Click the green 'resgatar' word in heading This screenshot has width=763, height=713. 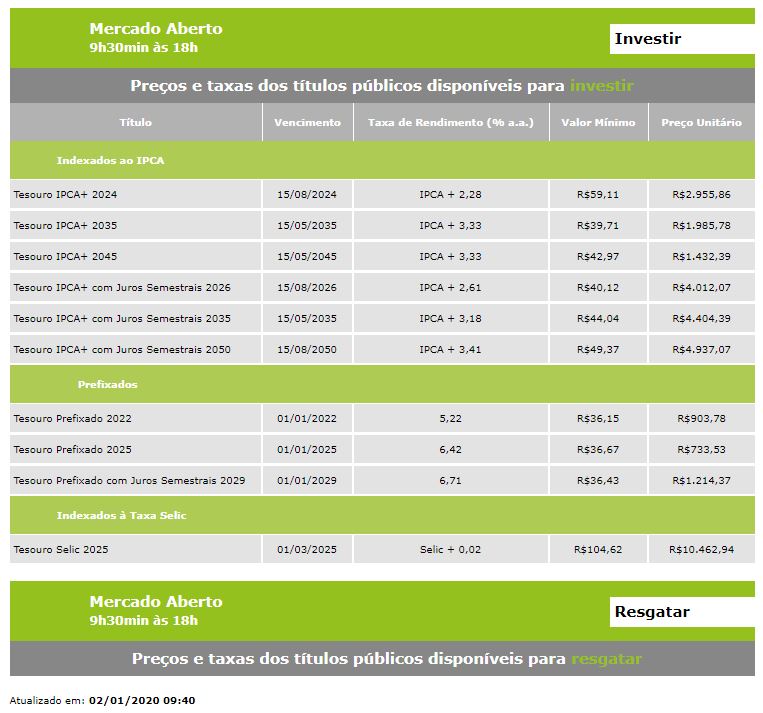pyautogui.click(x=606, y=659)
